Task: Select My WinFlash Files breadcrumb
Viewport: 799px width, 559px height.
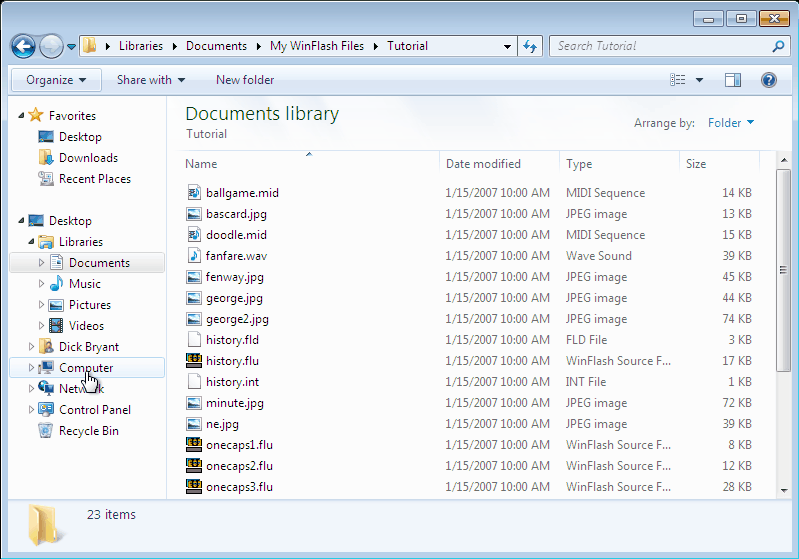Action: pos(317,46)
